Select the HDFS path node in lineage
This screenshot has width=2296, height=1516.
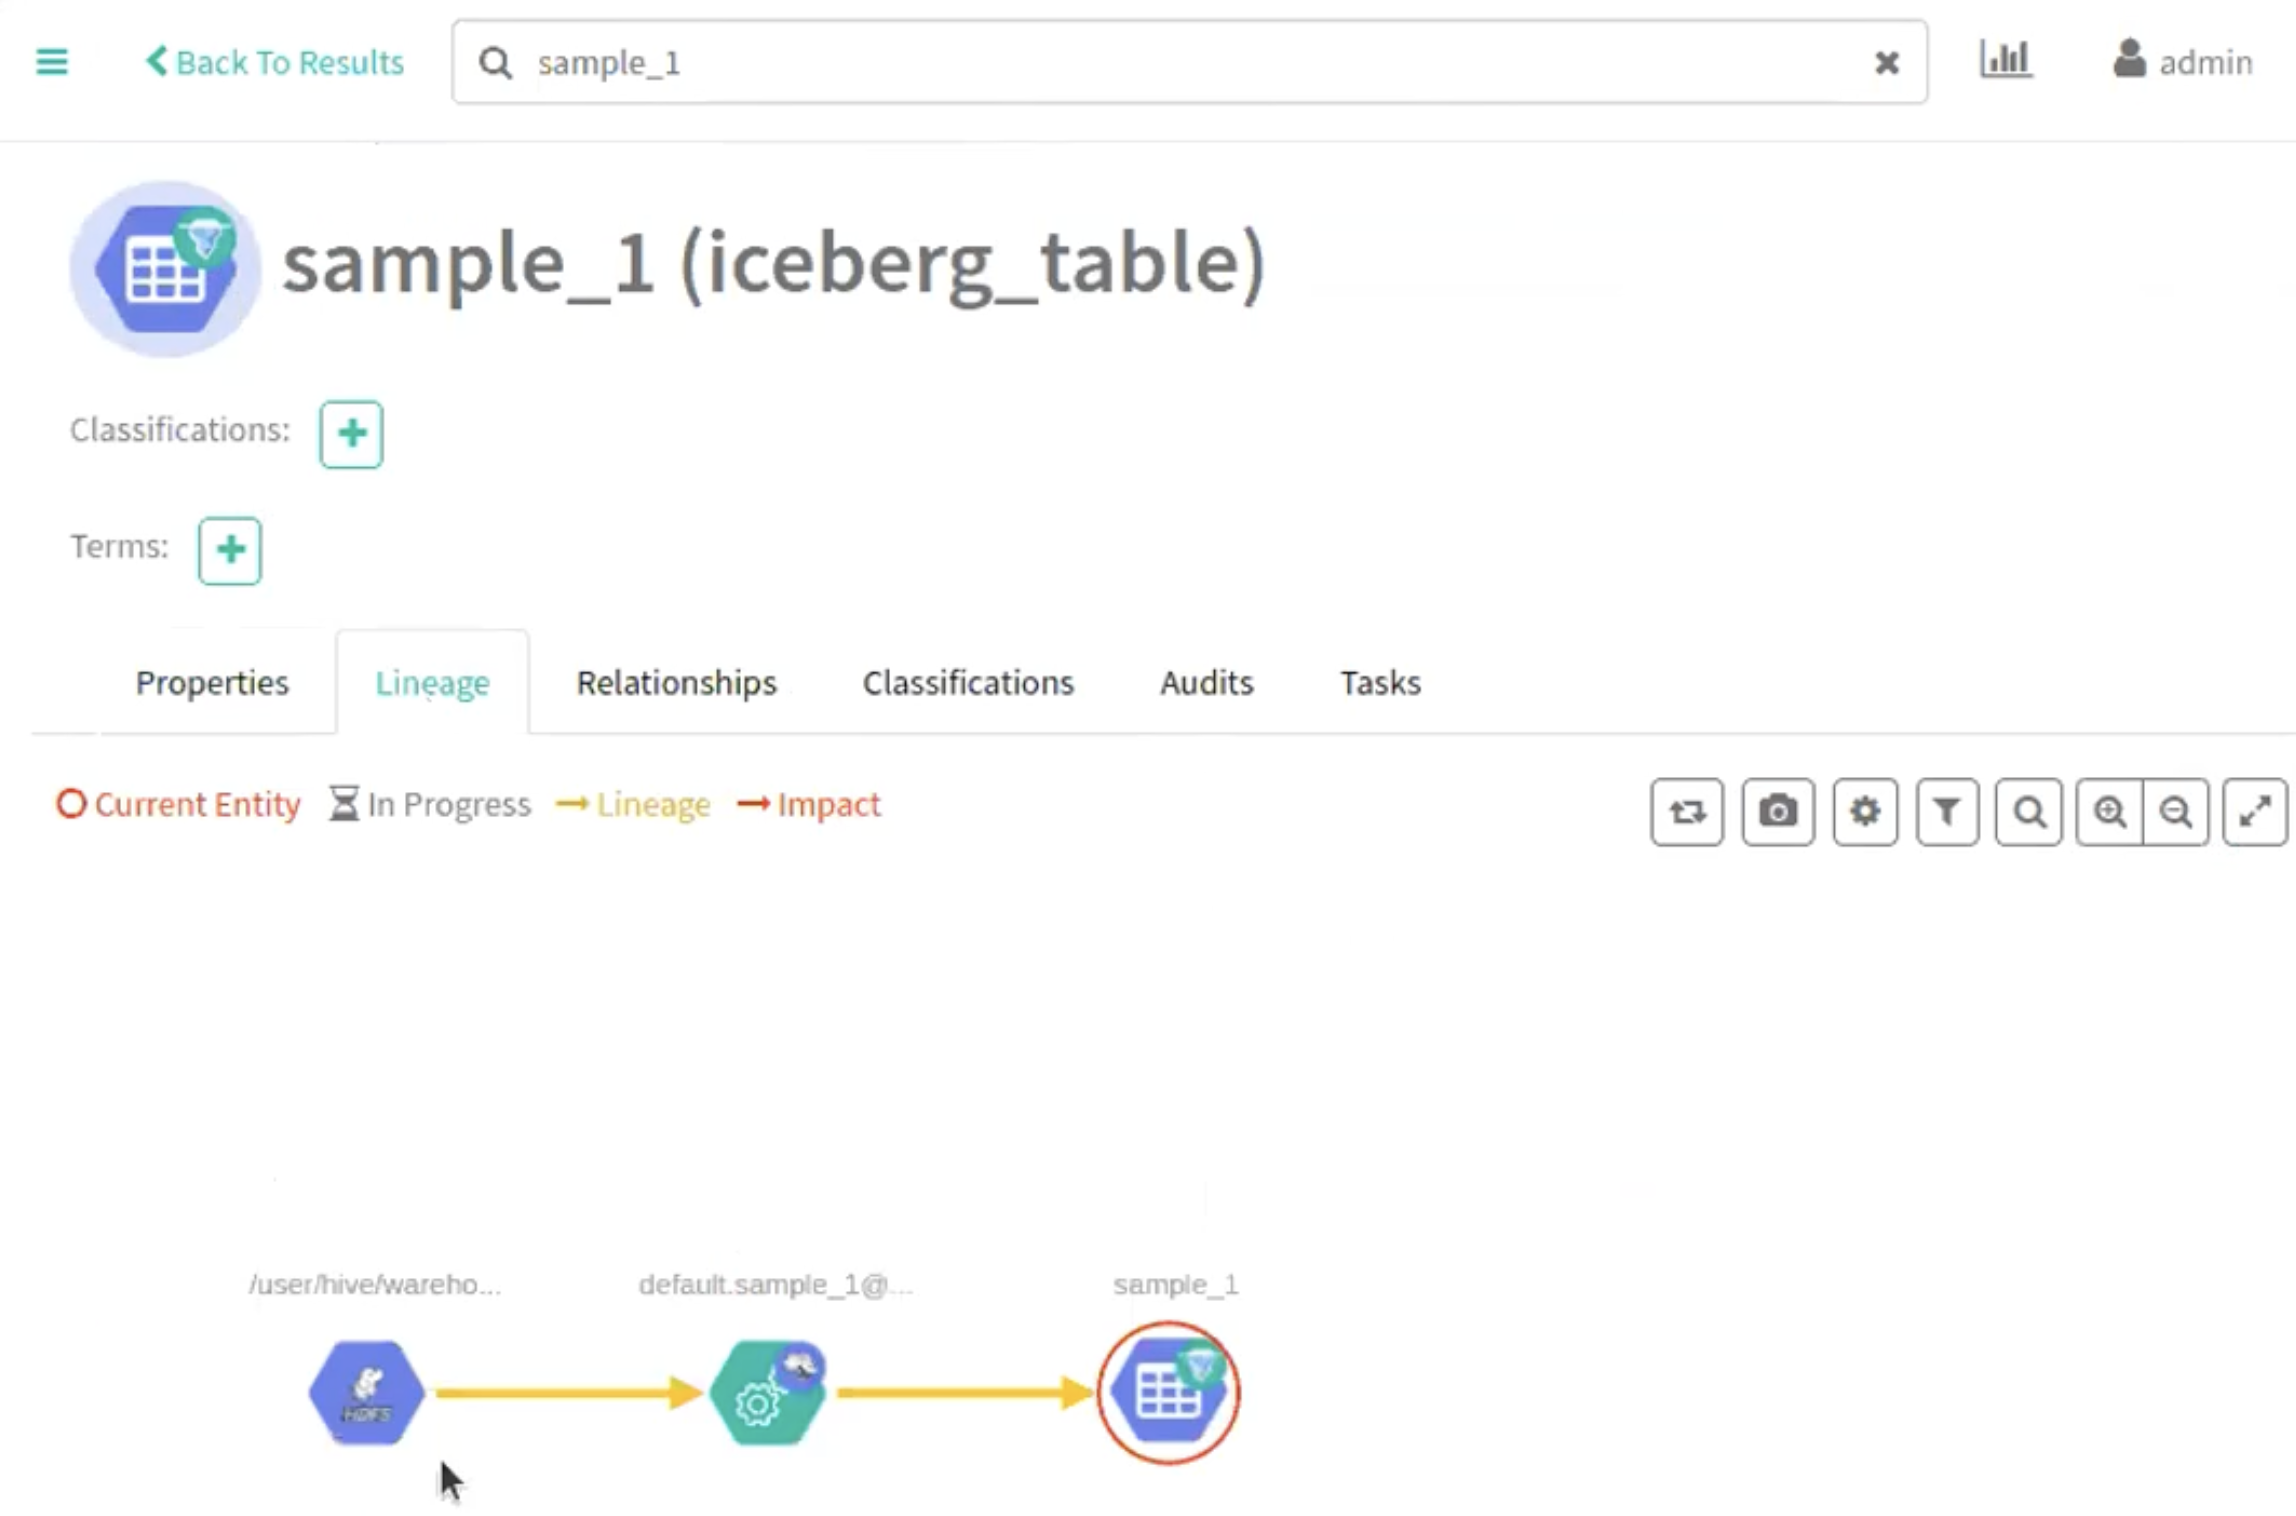point(367,1393)
